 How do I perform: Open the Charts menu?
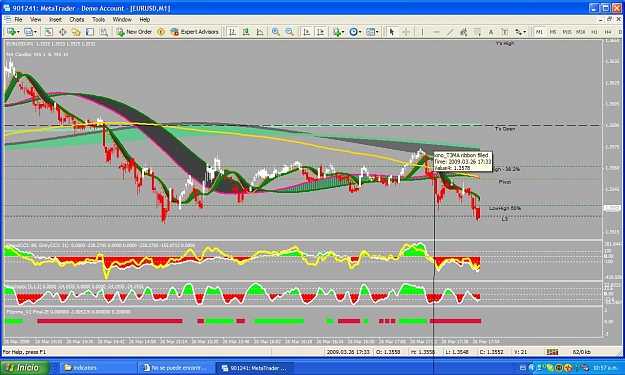tap(77, 19)
